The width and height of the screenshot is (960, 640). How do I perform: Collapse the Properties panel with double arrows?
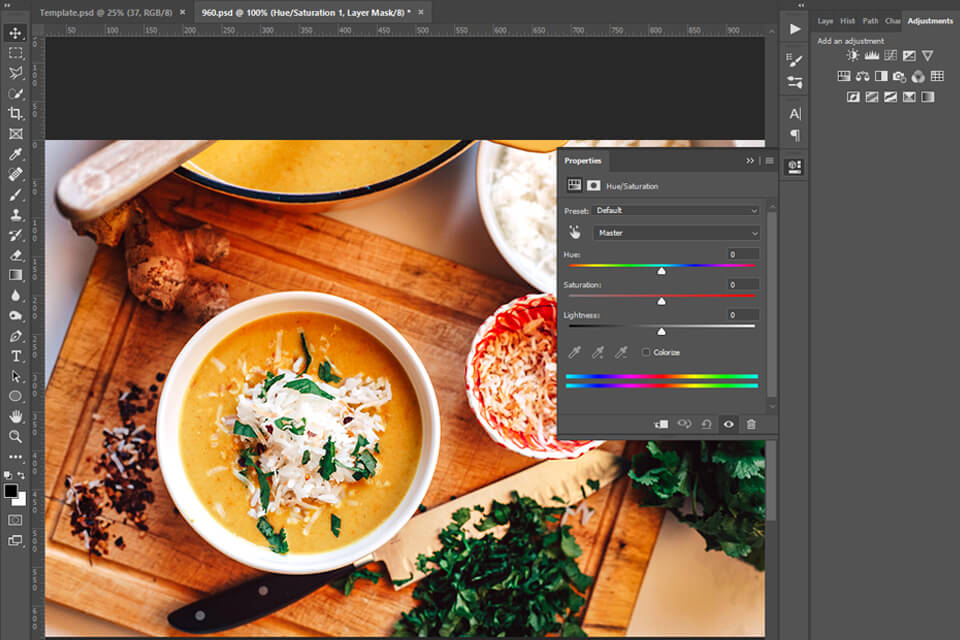point(749,160)
